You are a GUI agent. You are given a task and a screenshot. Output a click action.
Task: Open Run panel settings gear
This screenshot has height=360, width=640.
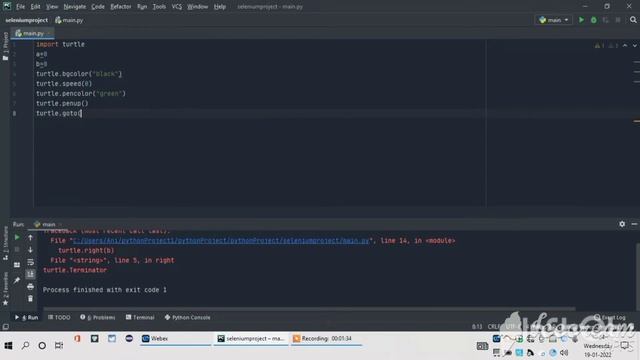(x=622, y=224)
